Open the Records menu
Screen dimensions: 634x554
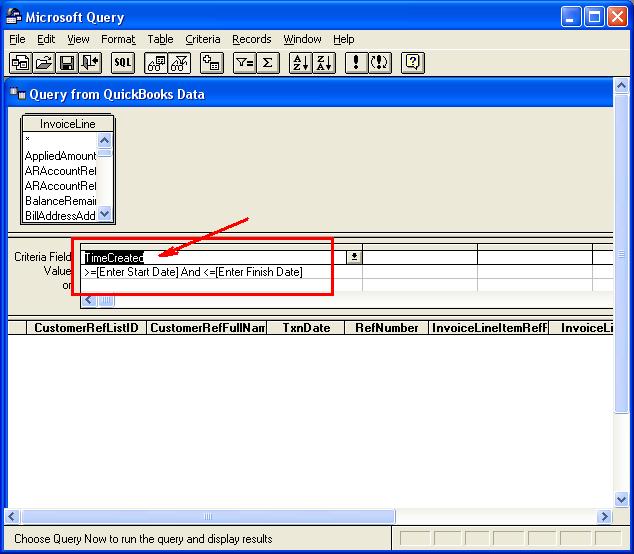click(x=251, y=39)
